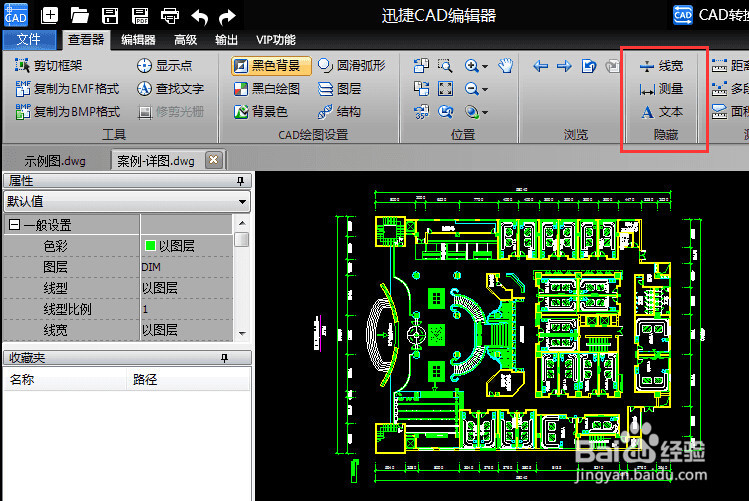
Task: Open the zoom in dropdown arrow
Action: click(485, 66)
